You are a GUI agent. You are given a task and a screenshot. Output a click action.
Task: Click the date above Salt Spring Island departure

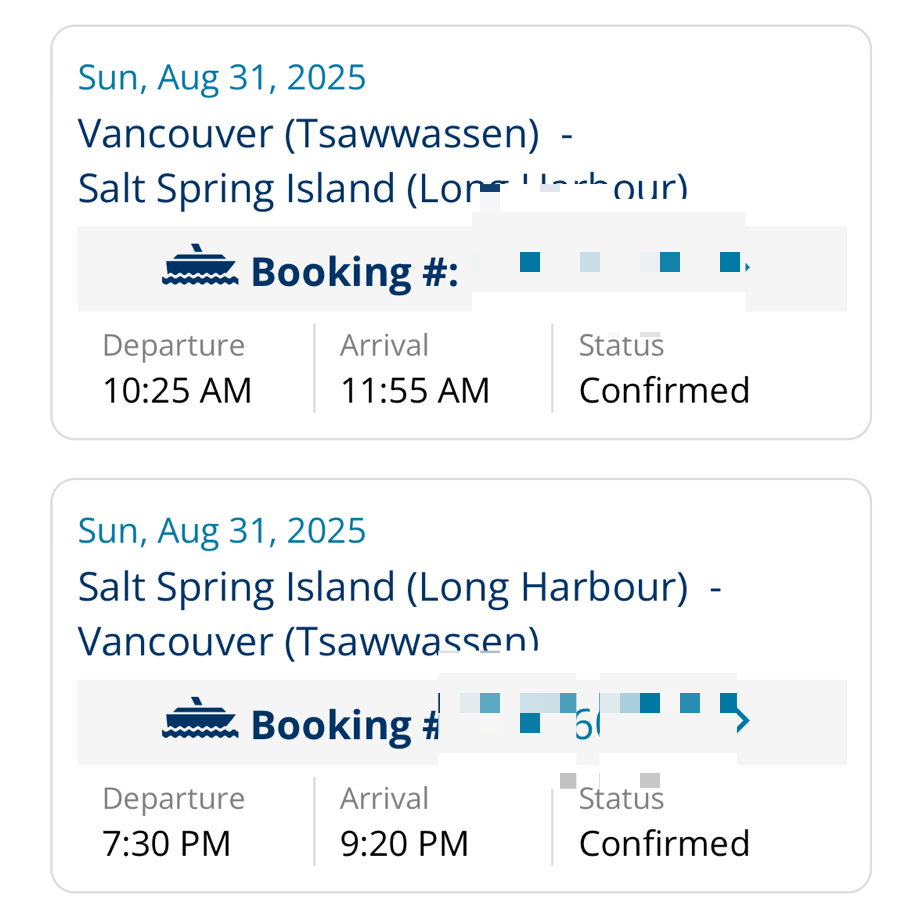222,530
